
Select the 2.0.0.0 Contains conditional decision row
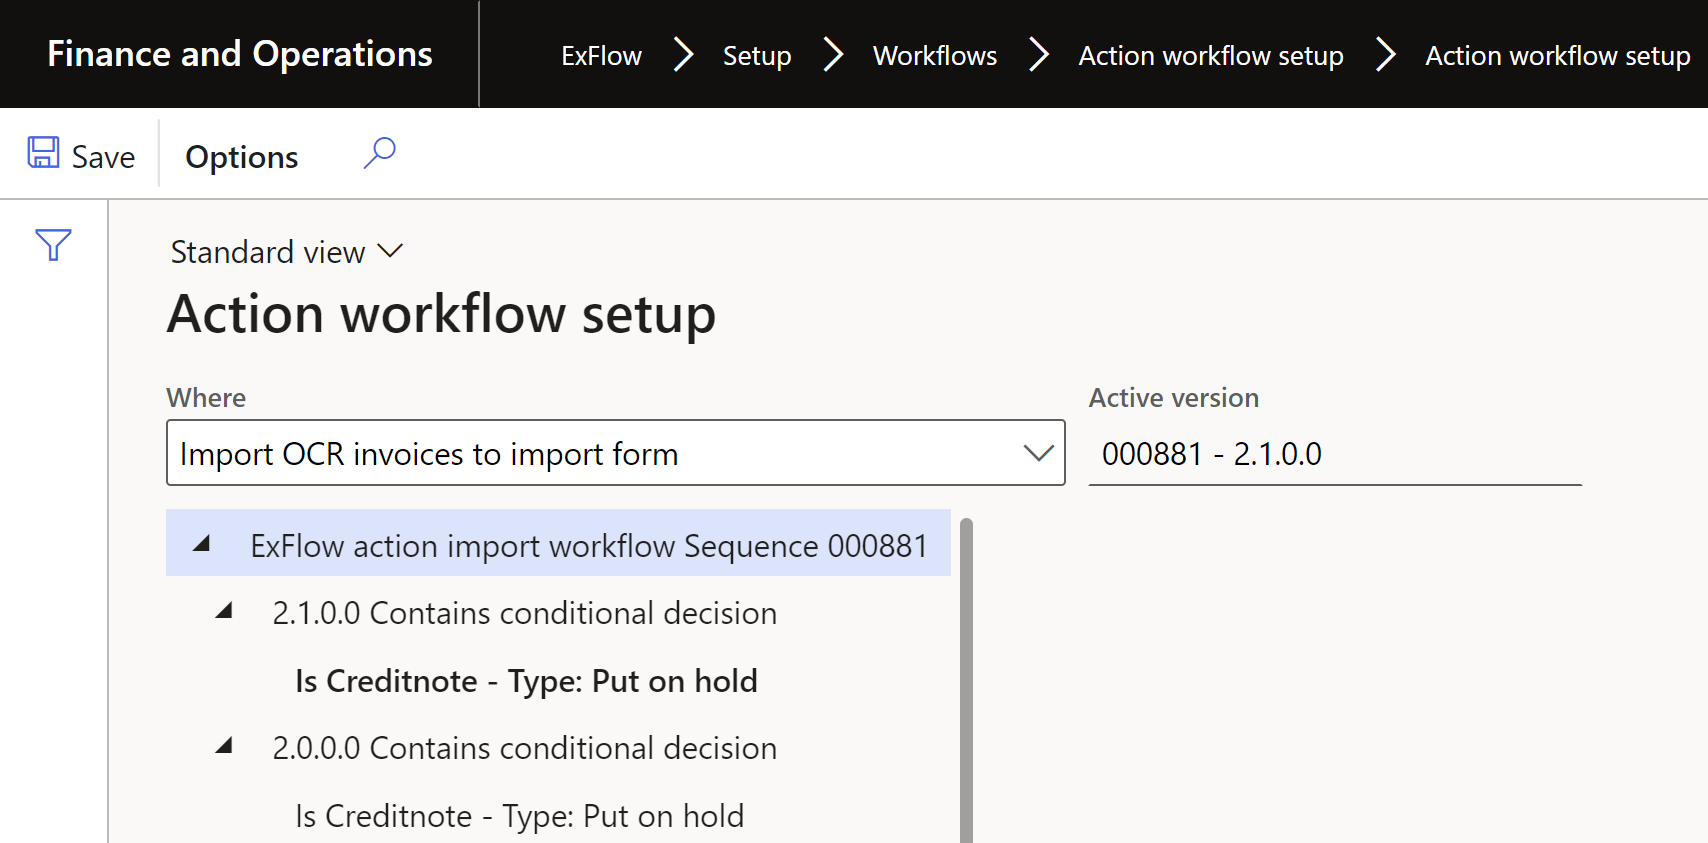point(525,748)
